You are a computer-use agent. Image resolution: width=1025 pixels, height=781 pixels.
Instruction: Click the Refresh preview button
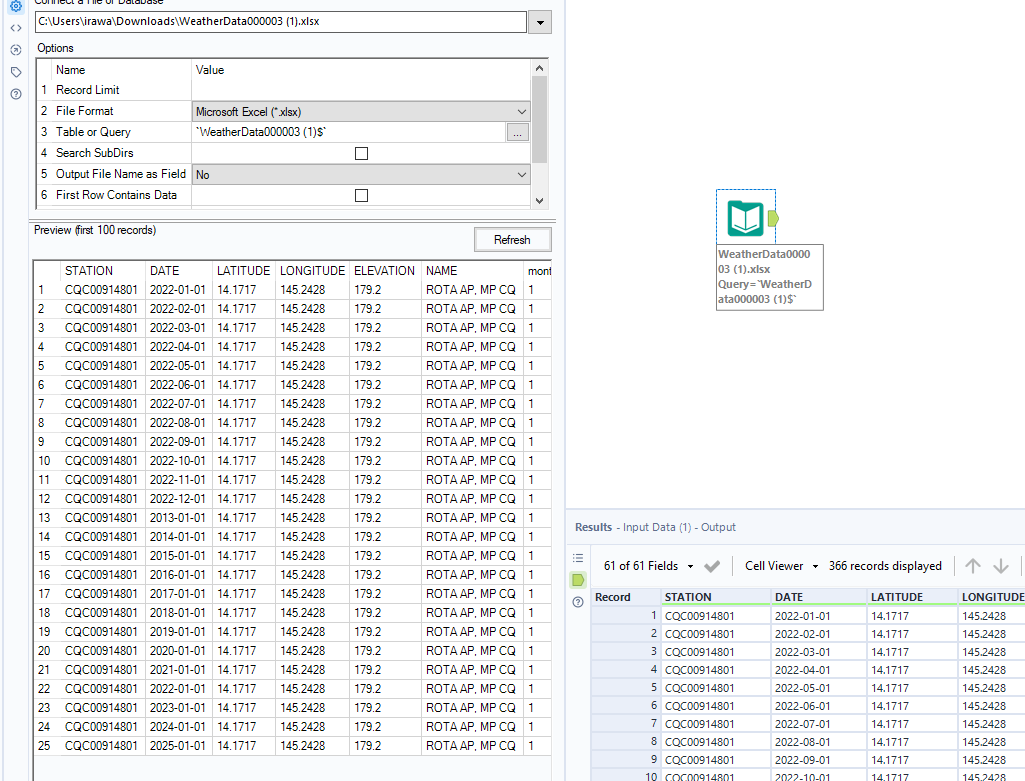pos(512,240)
